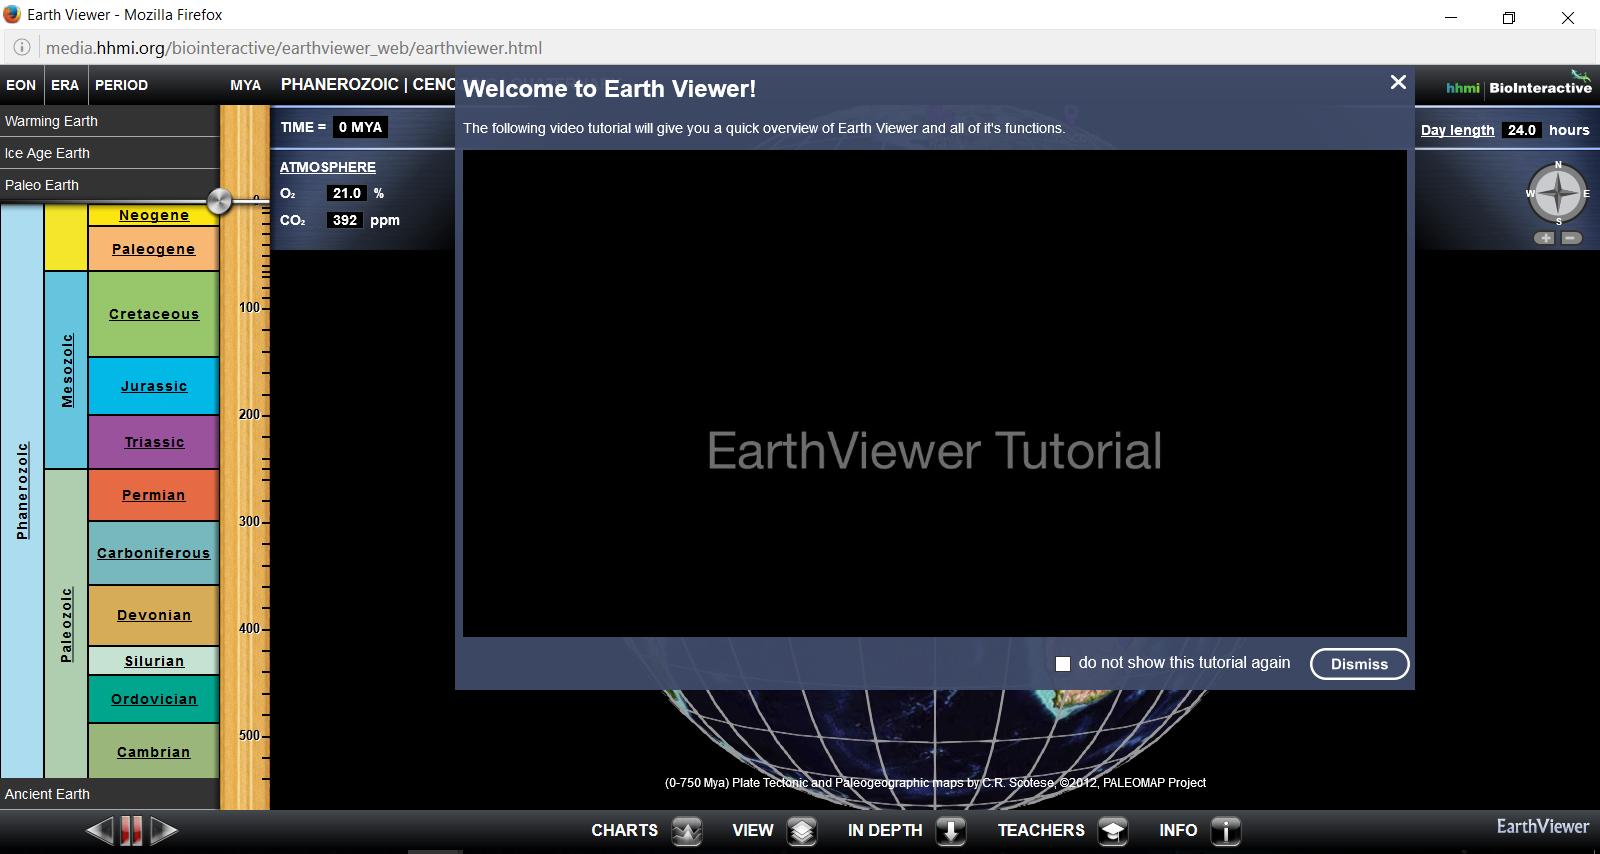Screen dimensions: 1600x854
Task: Click the TIME 0 MYA value field
Action: pos(360,127)
